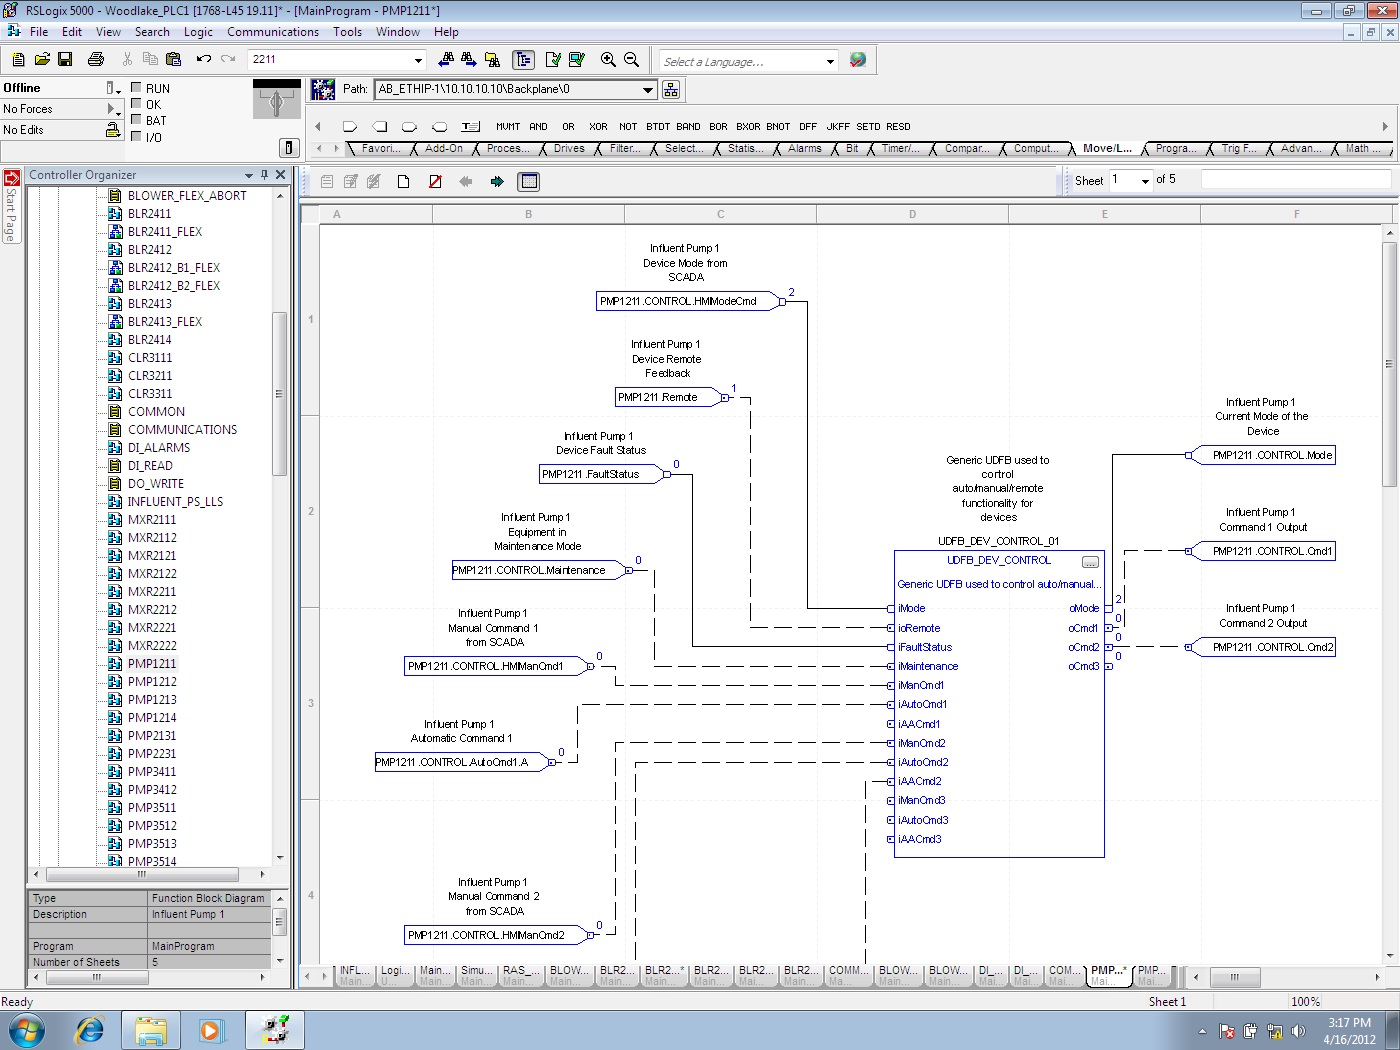
Task: Toggle the Controller Organizer view button
Action: (523, 60)
